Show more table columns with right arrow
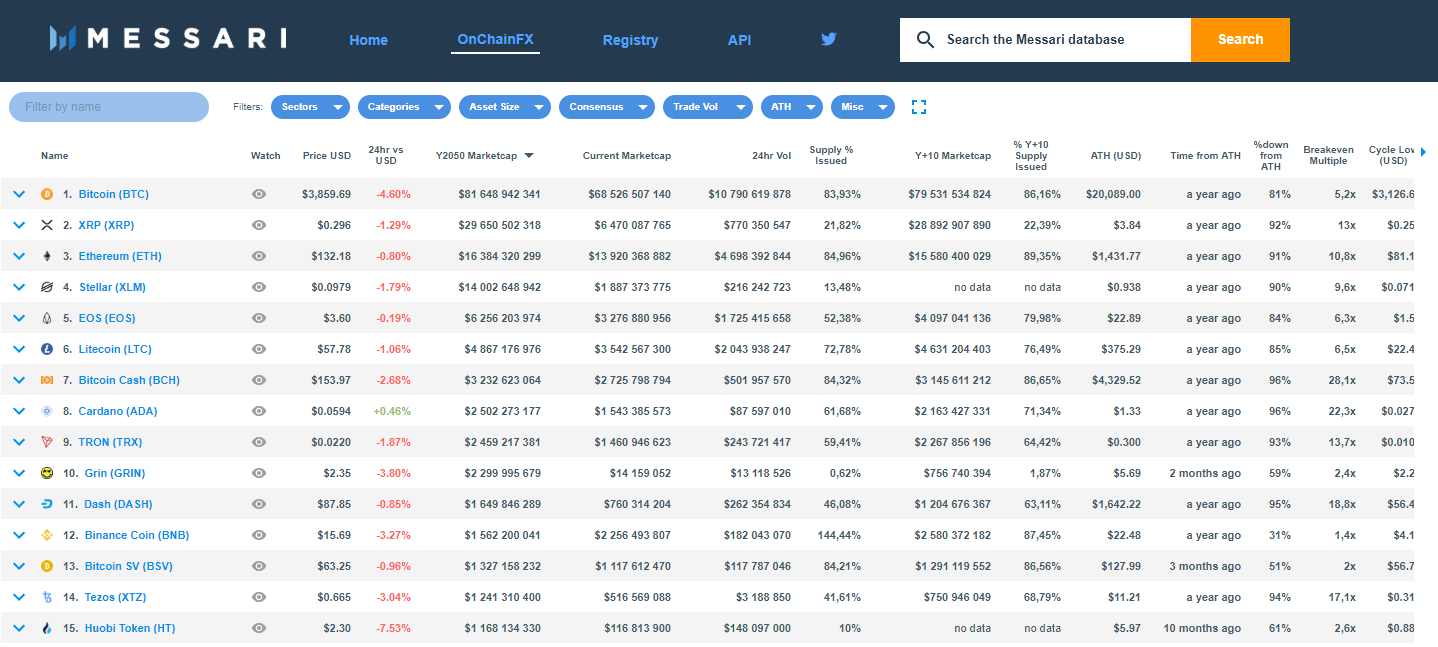 1423,152
